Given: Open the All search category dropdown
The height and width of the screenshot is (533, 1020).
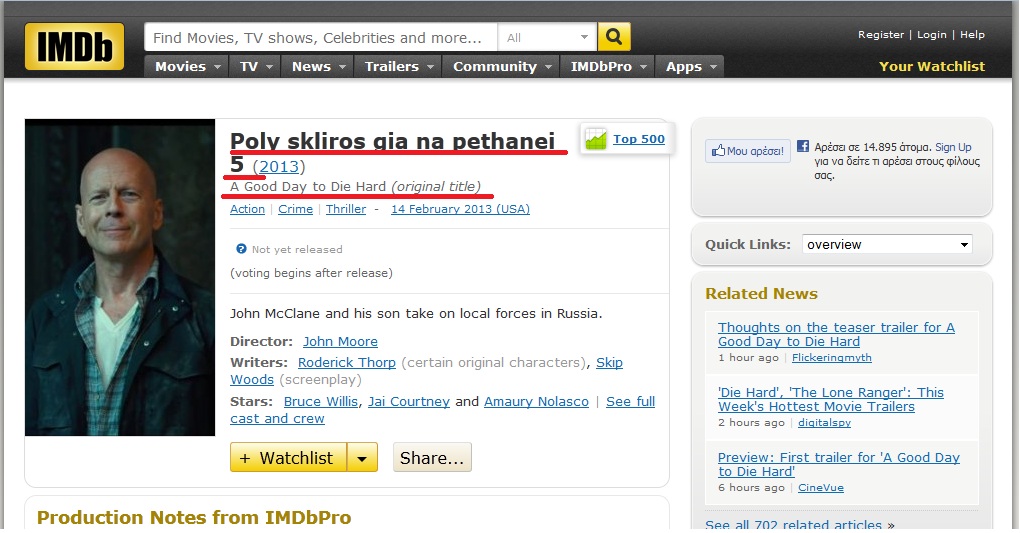Looking at the screenshot, I should pos(547,38).
